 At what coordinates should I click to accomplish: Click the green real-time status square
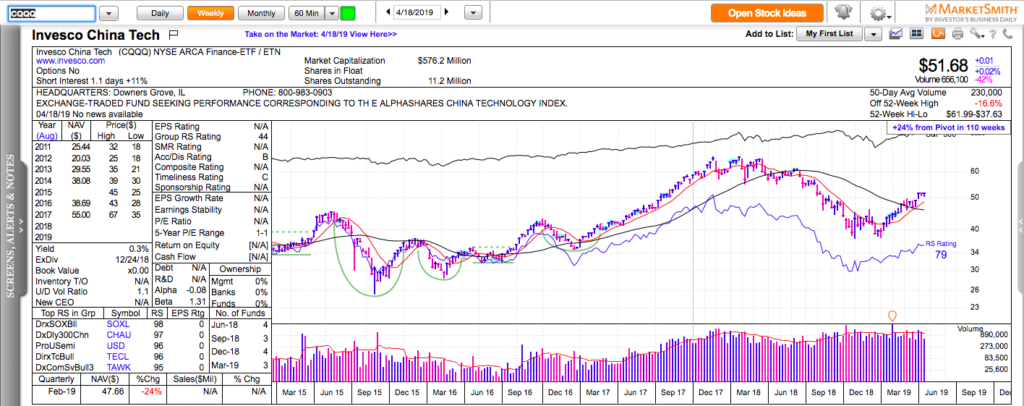349,13
